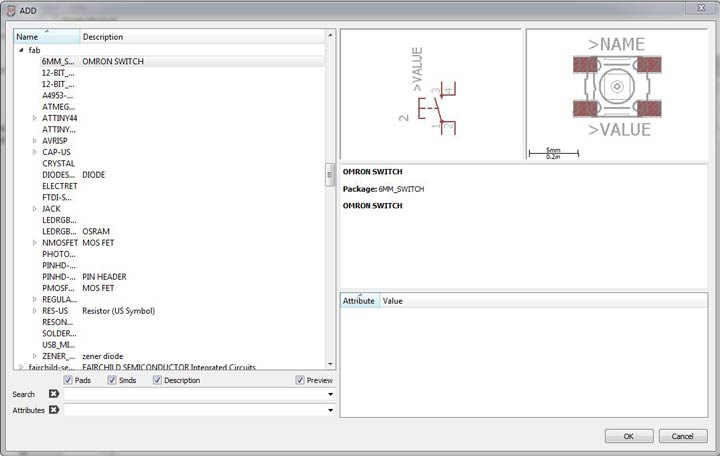Select the ATTINY... device
This screenshot has height=456, width=720.
[59, 129]
